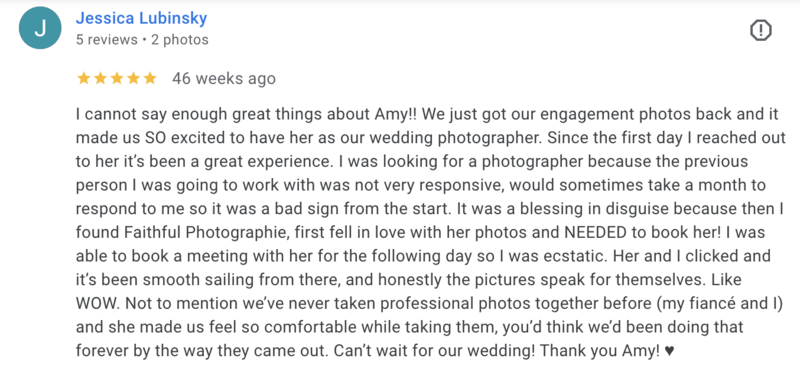Select the first gold rating star

pyautogui.click(x=83, y=78)
